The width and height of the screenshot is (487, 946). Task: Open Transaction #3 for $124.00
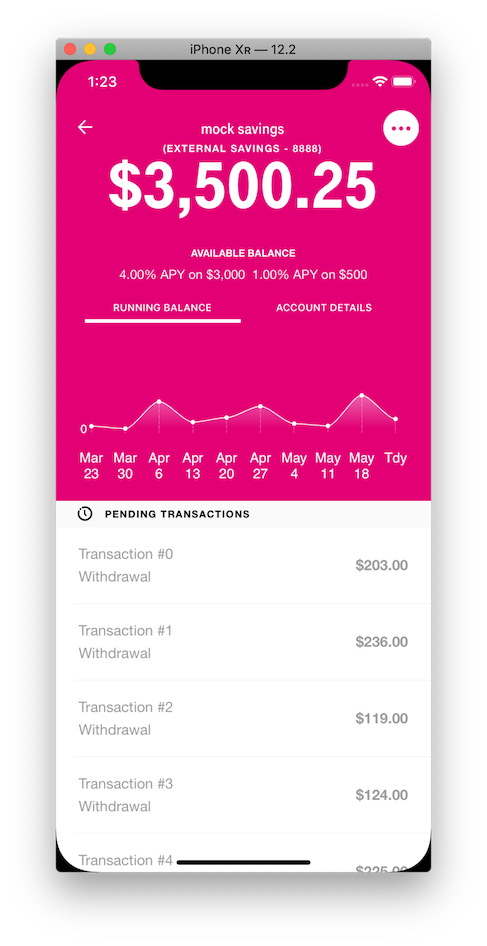[243, 795]
